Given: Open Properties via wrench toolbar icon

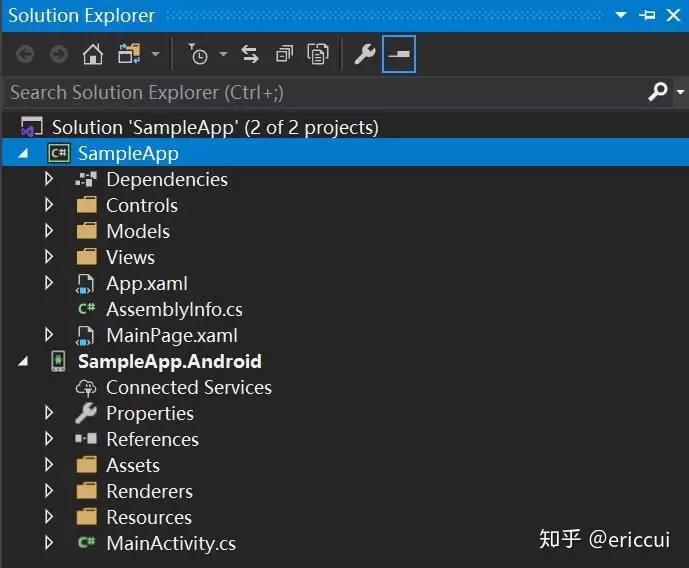Looking at the screenshot, I should pyautogui.click(x=364, y=54).
